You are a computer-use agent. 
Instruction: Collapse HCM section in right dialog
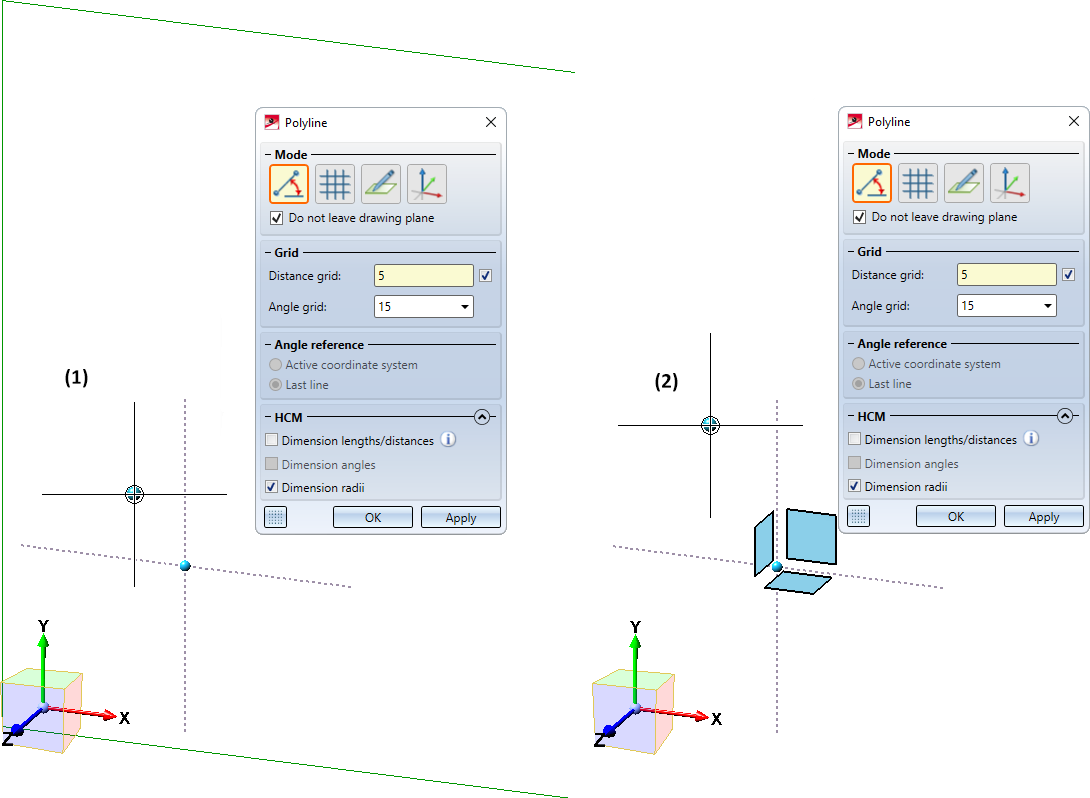point(1065,416)
